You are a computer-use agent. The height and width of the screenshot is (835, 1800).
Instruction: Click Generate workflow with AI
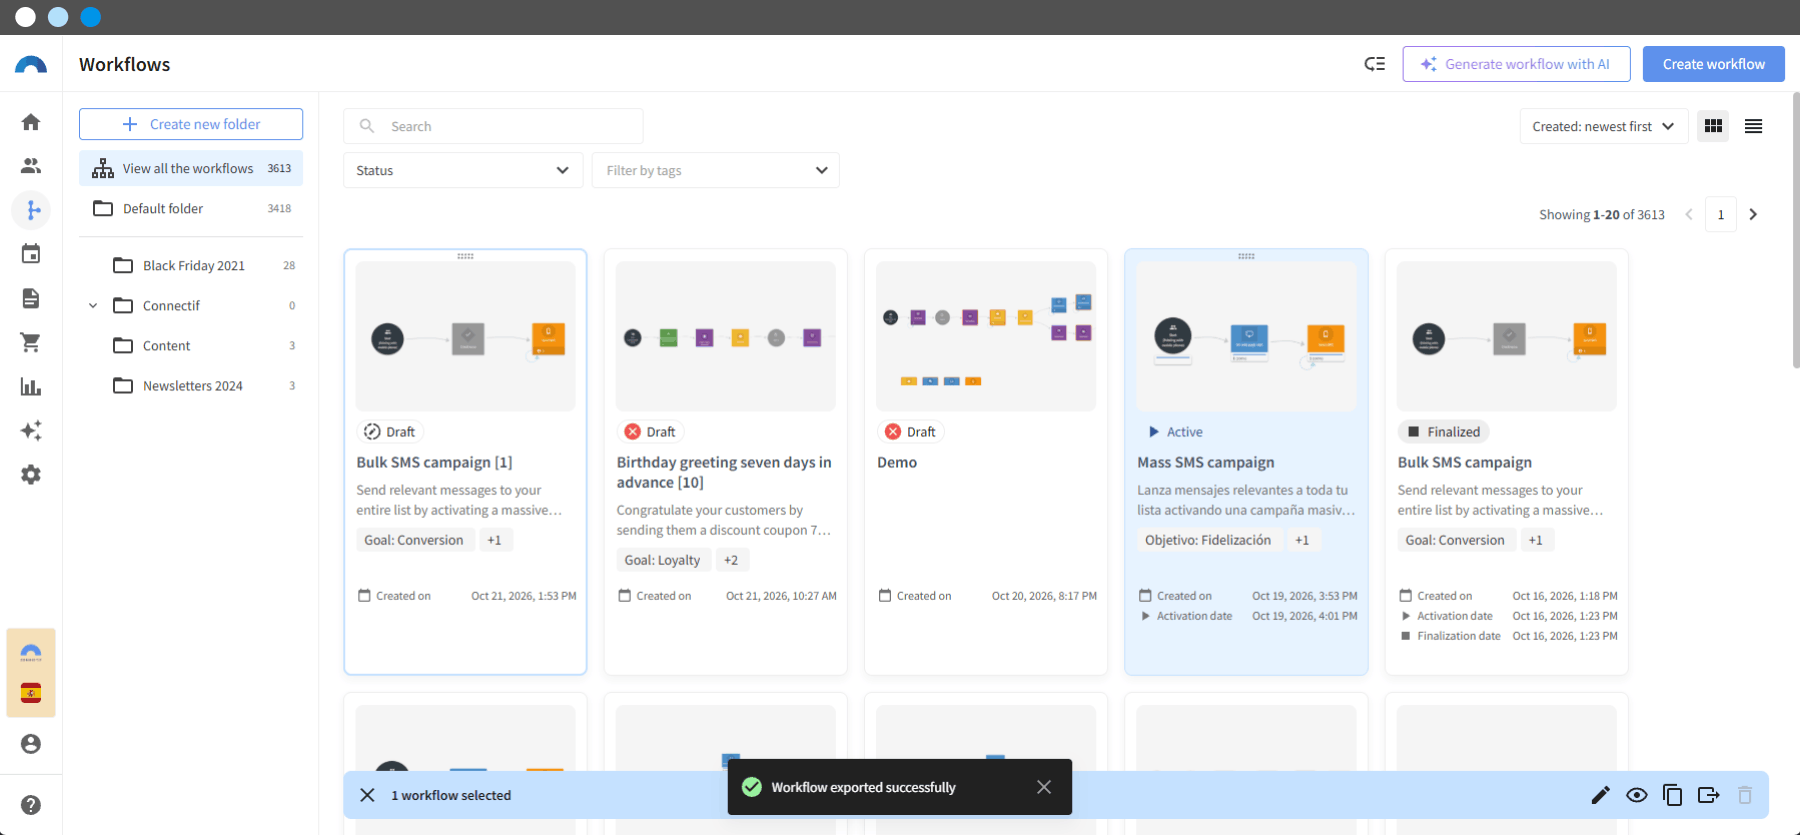[x=1516, y=64]
